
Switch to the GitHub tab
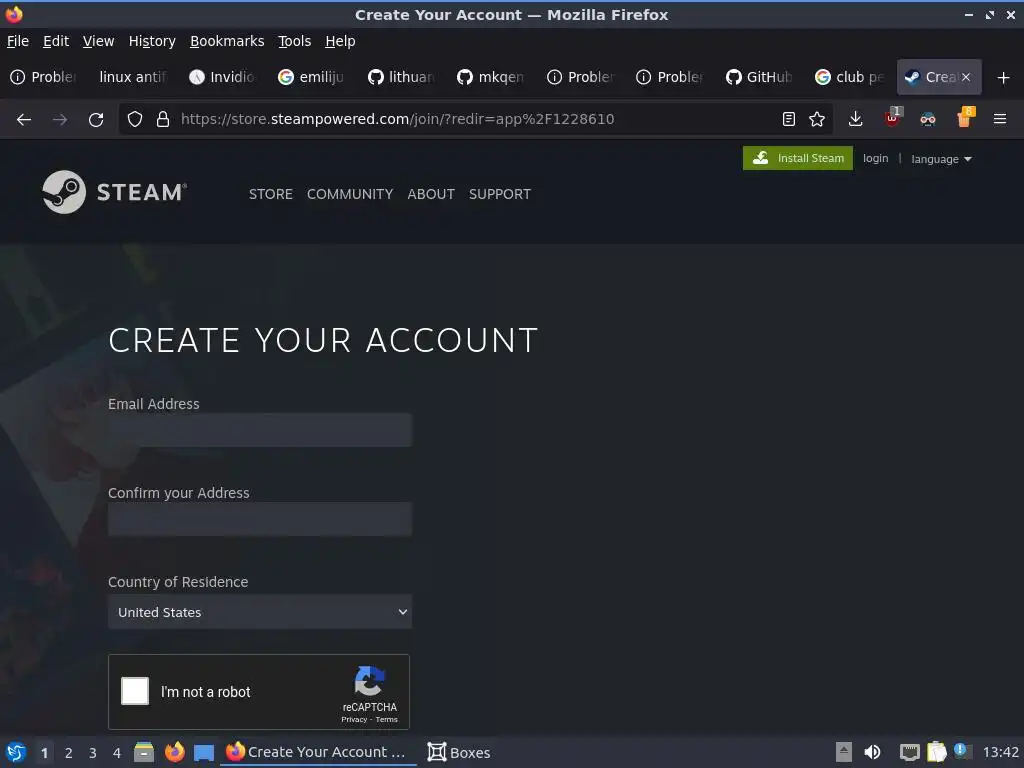760,77
